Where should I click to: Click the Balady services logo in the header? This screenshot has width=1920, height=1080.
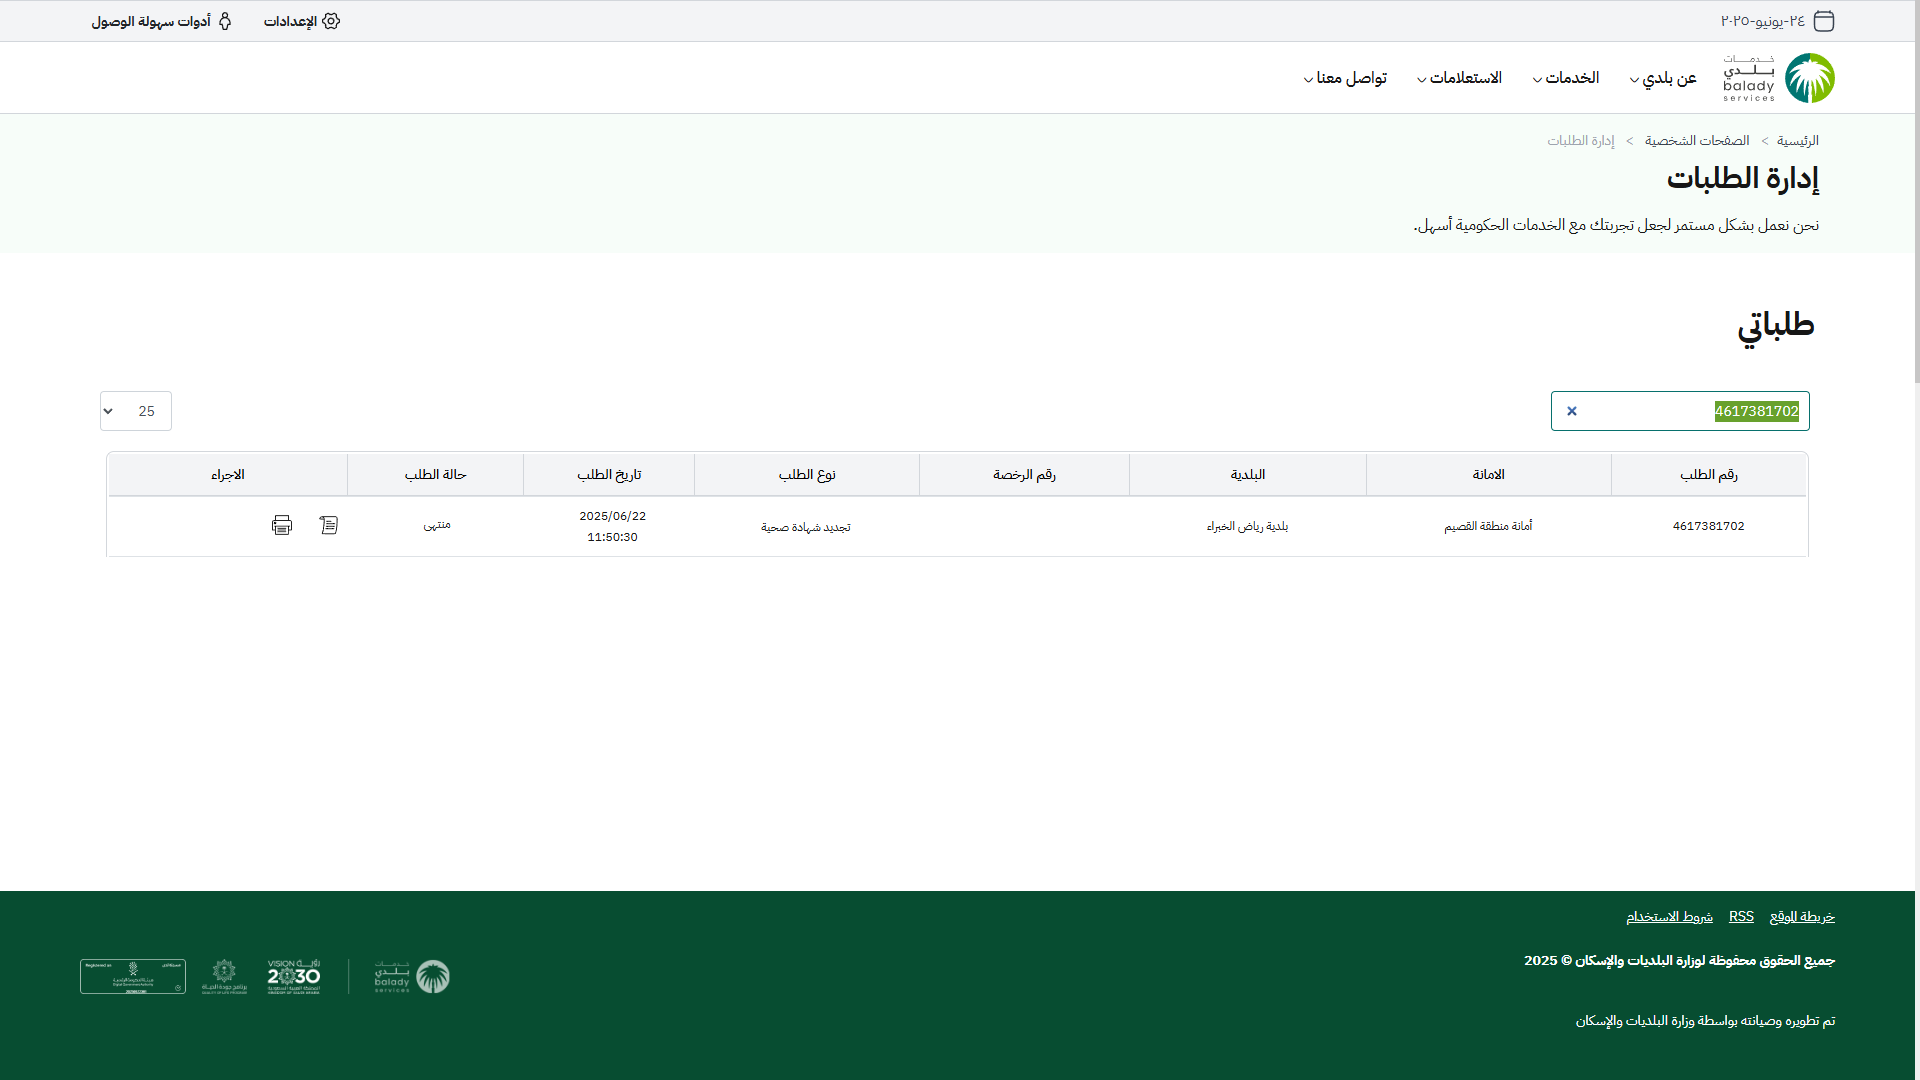tap(1779, 78)
